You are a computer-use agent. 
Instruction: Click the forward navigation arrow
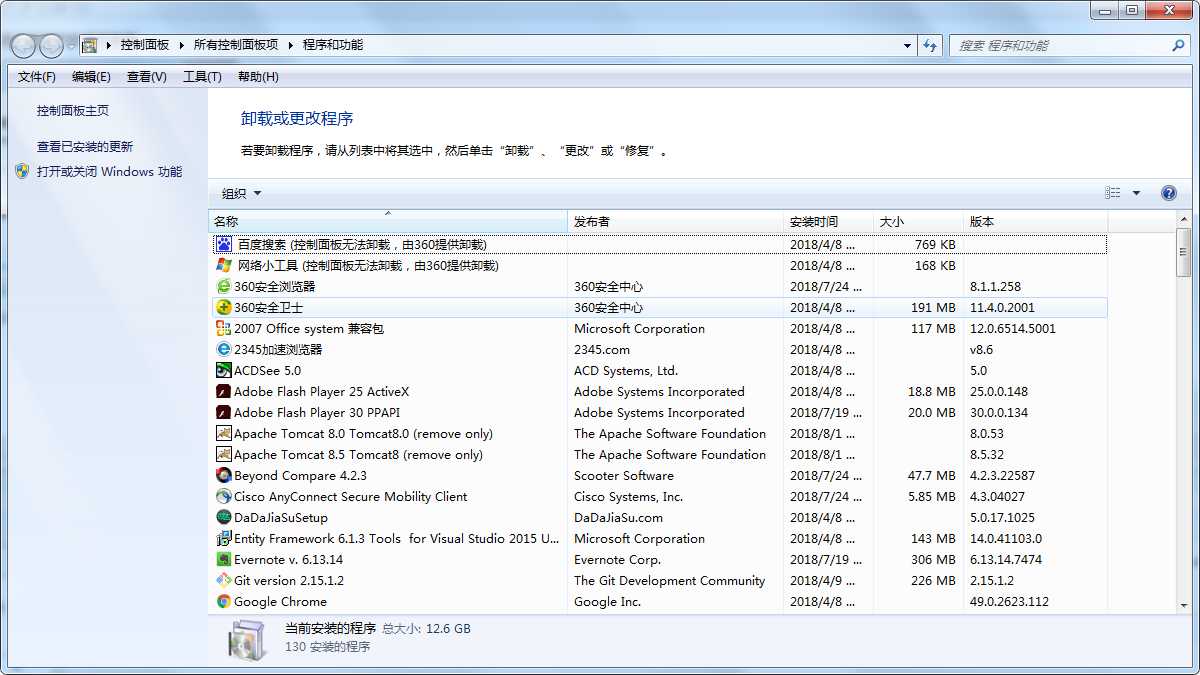coord(51,45)
